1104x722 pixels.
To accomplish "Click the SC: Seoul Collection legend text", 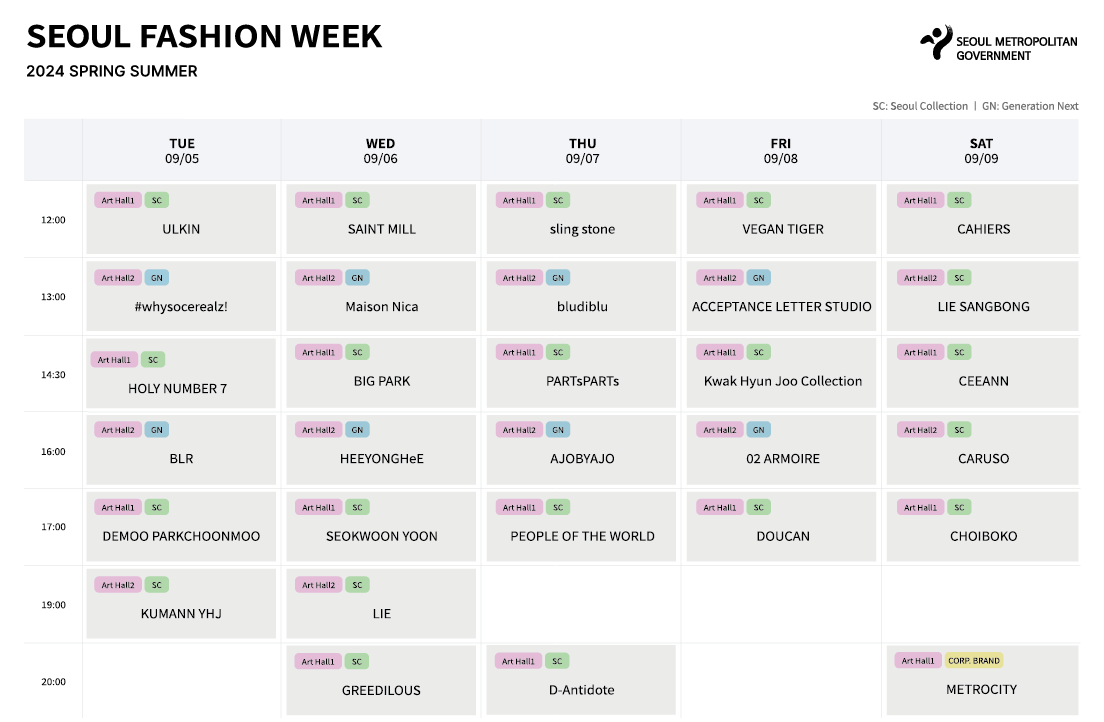I will [920, 106].
